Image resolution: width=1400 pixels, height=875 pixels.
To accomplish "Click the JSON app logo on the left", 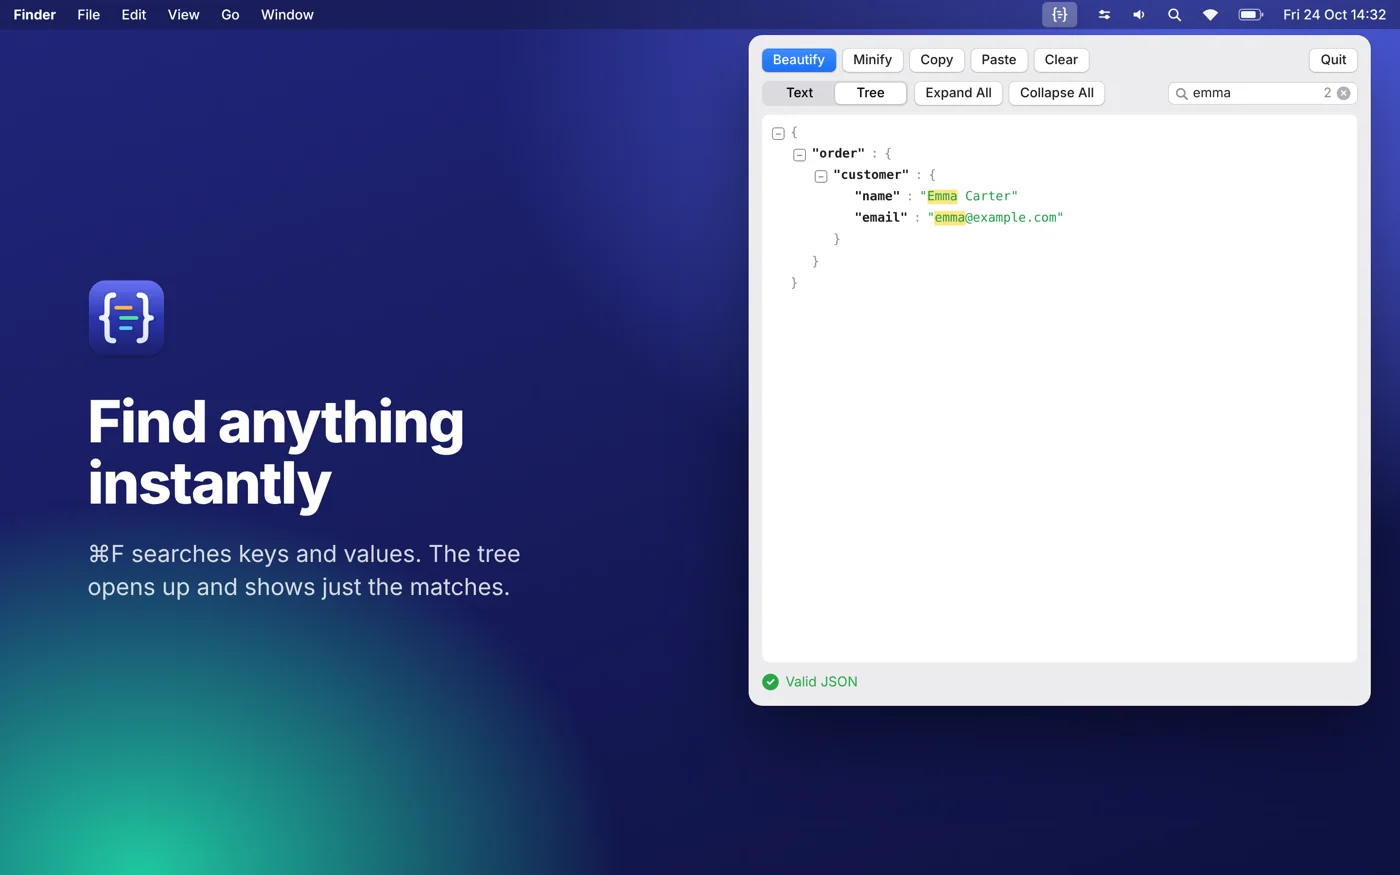I will click(126, 318).
